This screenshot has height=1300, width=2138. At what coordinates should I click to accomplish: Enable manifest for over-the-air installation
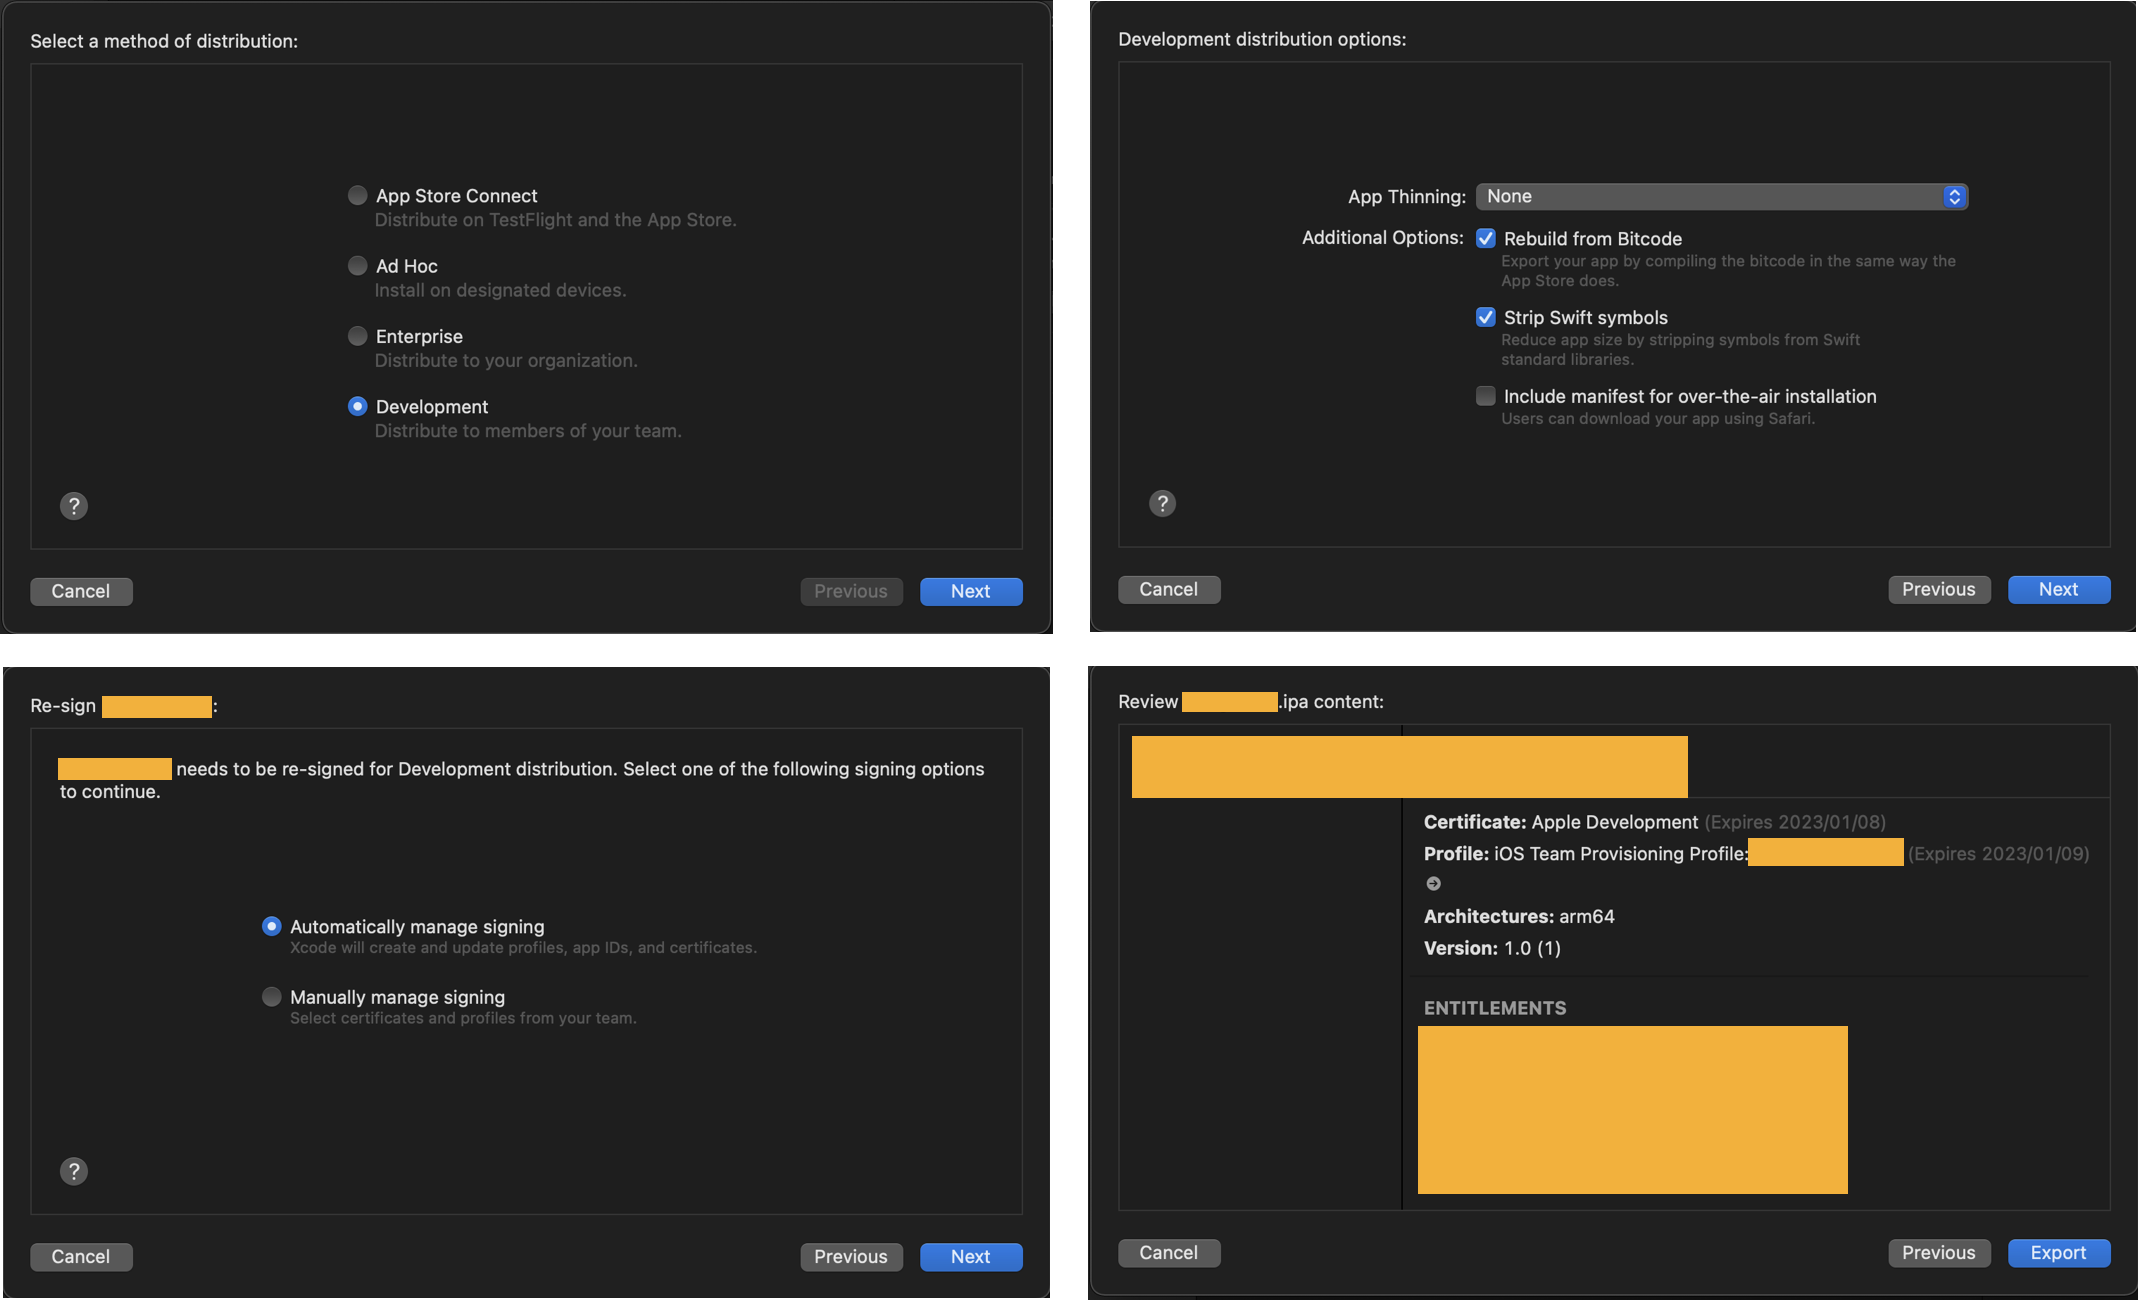pyautogui.click(x=1486, y=396)
